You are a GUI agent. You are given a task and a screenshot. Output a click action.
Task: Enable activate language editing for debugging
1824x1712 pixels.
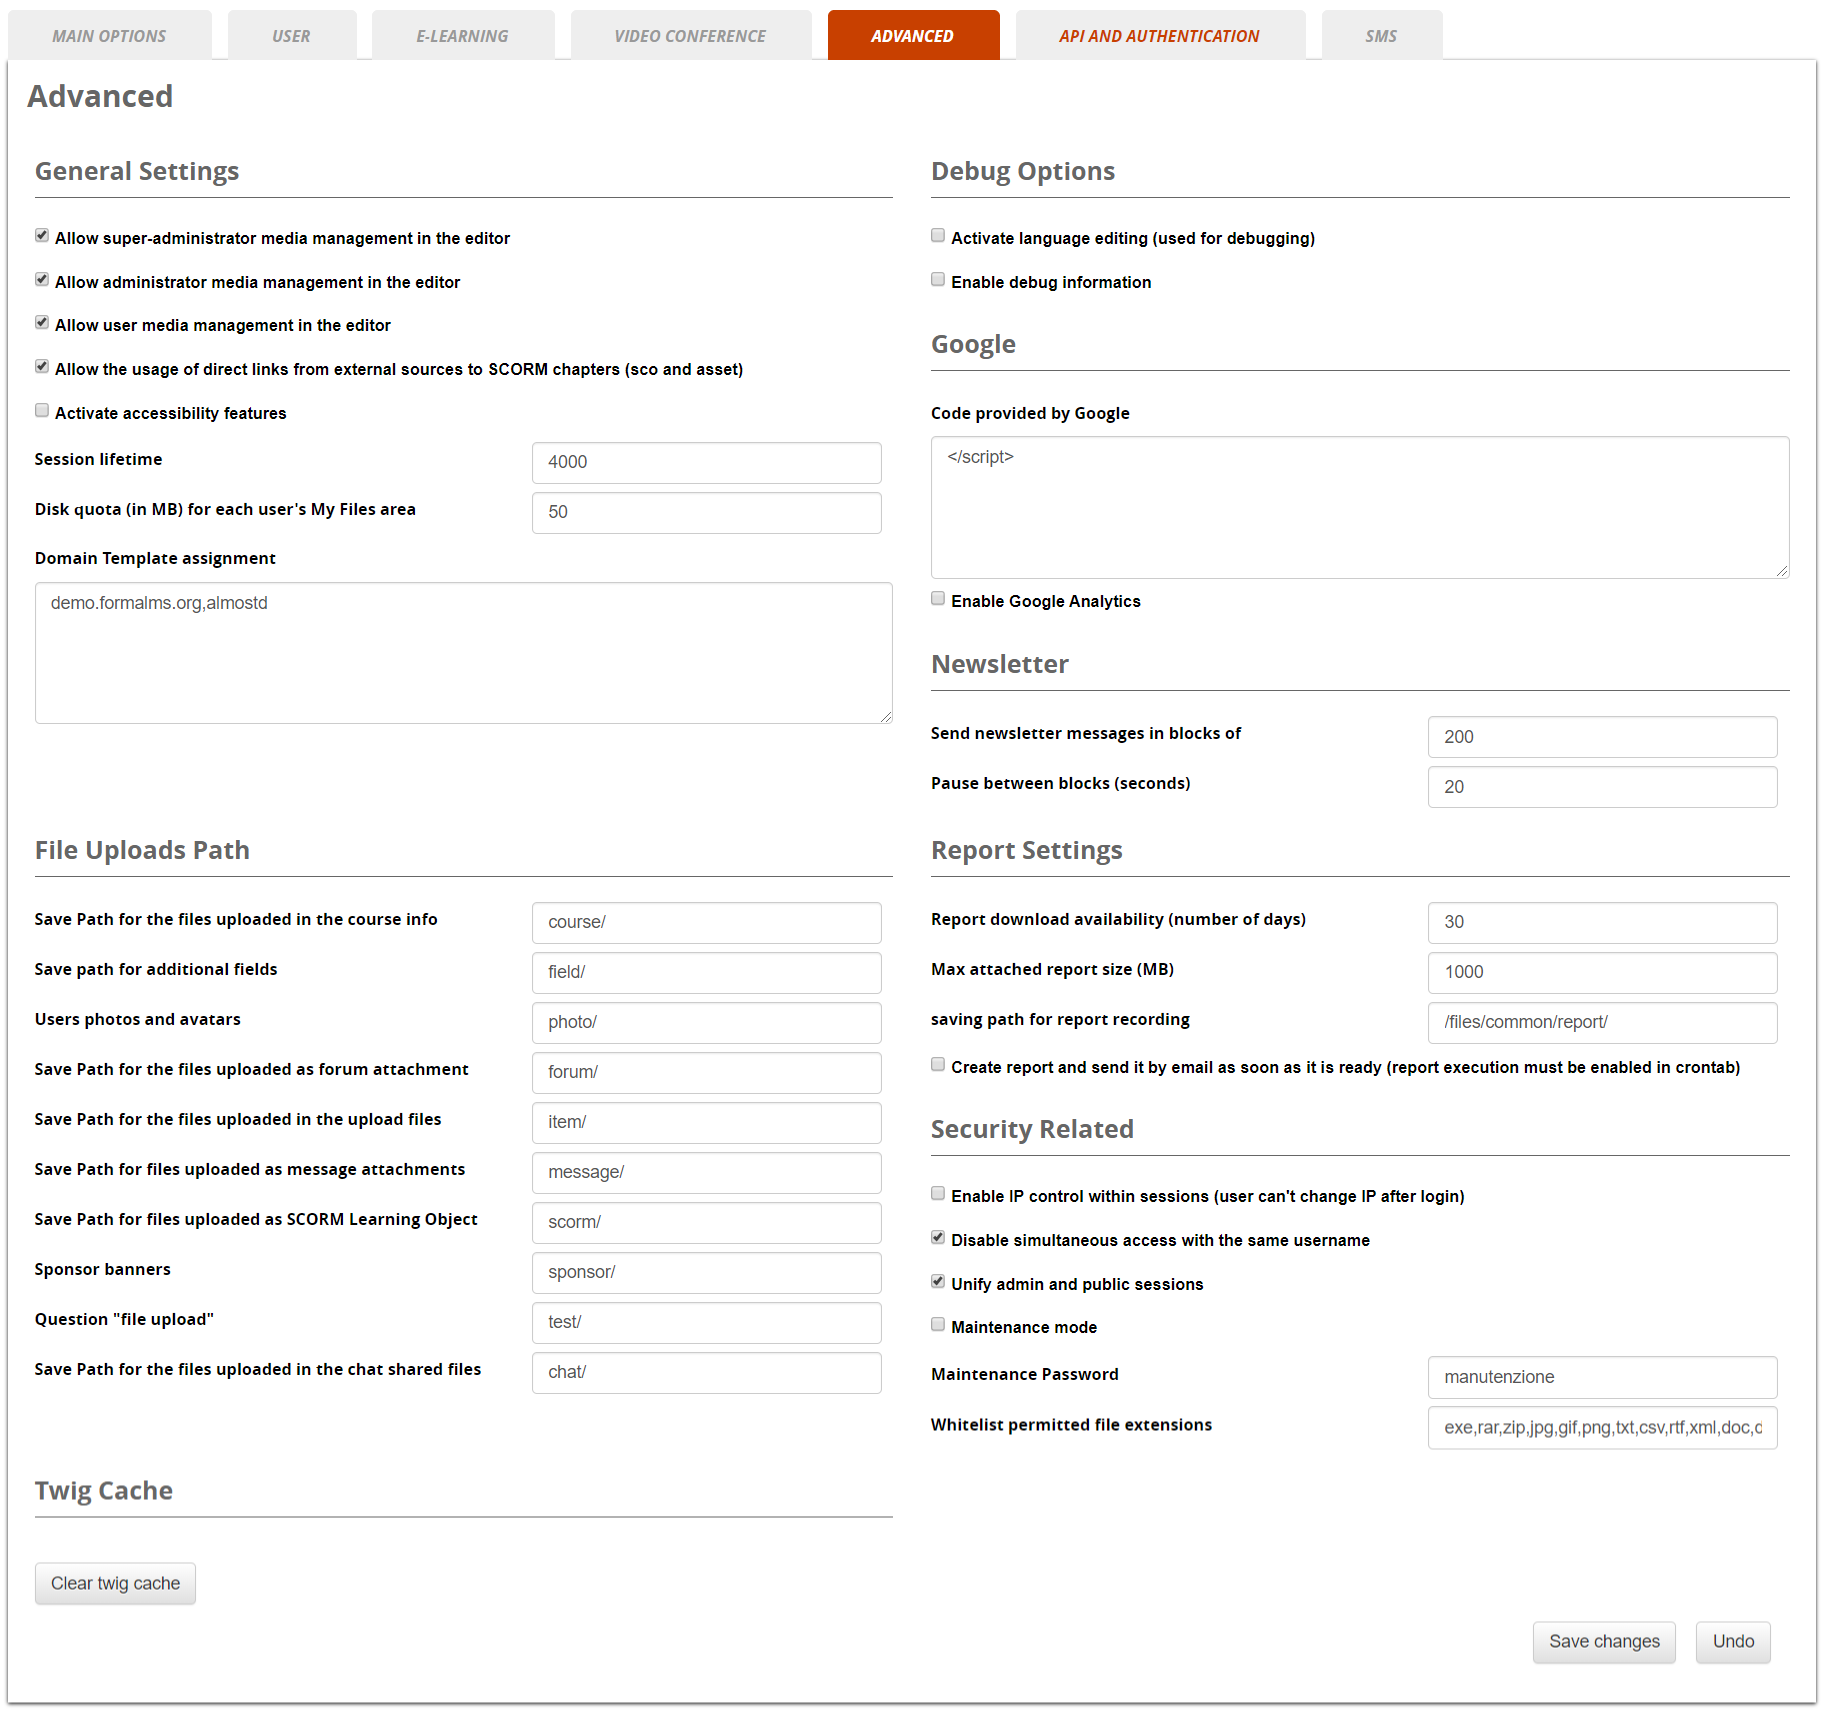[x=937, y=235]
